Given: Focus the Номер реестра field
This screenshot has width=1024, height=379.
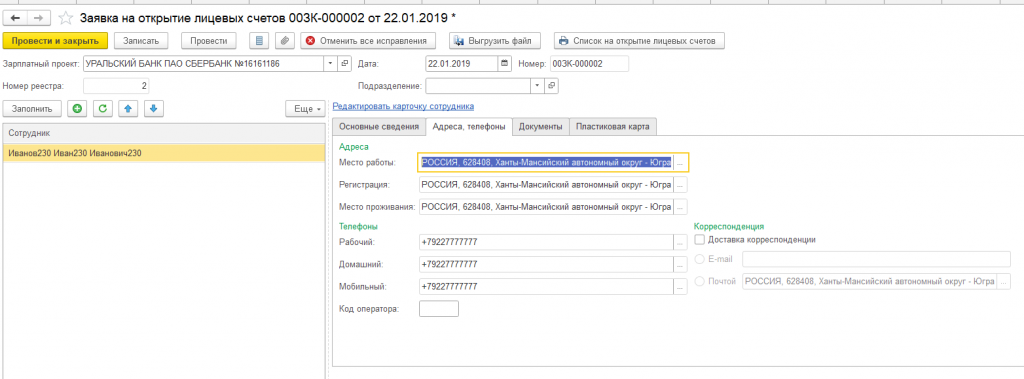Looking at the screenshot, I should pos(117,86).
